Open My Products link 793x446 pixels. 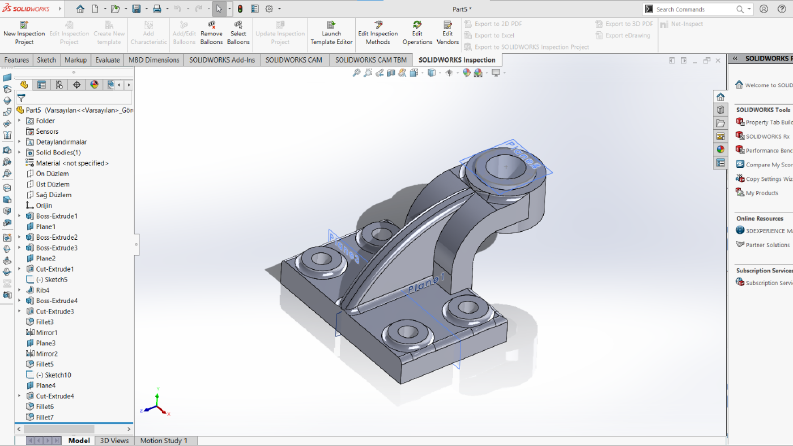(757, 193)
